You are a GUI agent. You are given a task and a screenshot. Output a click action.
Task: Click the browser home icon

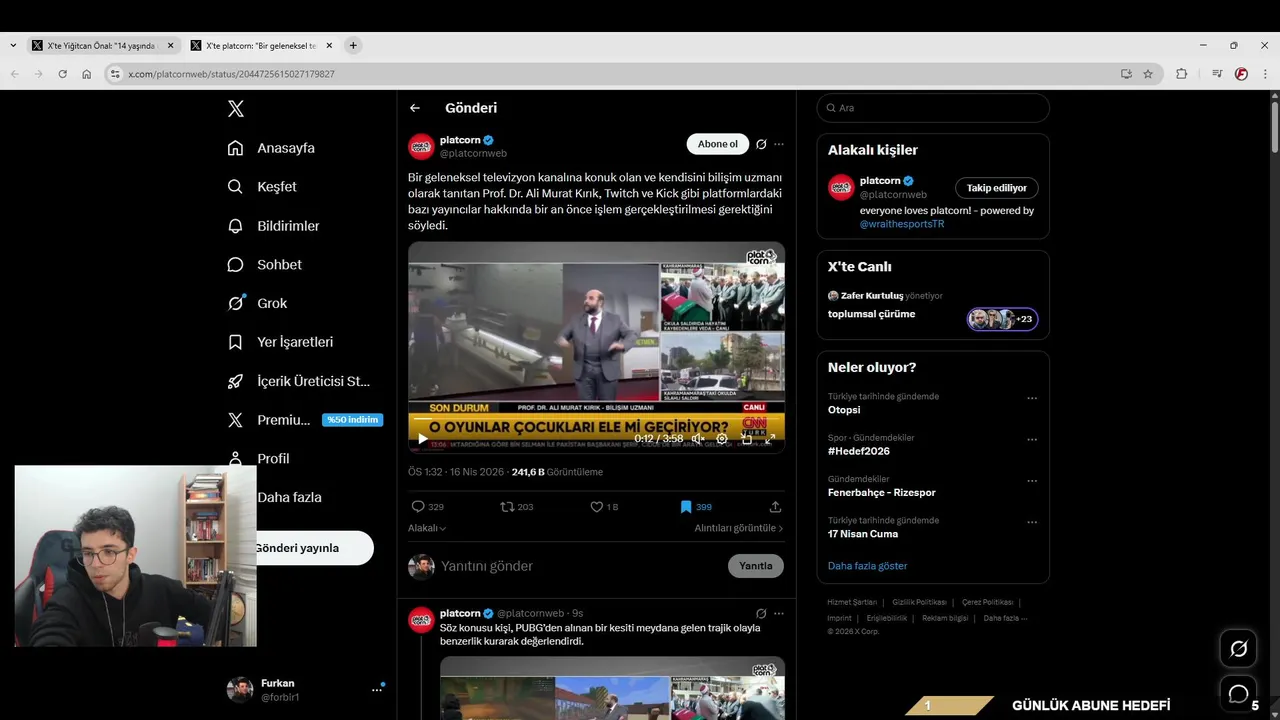click(87, 74)
